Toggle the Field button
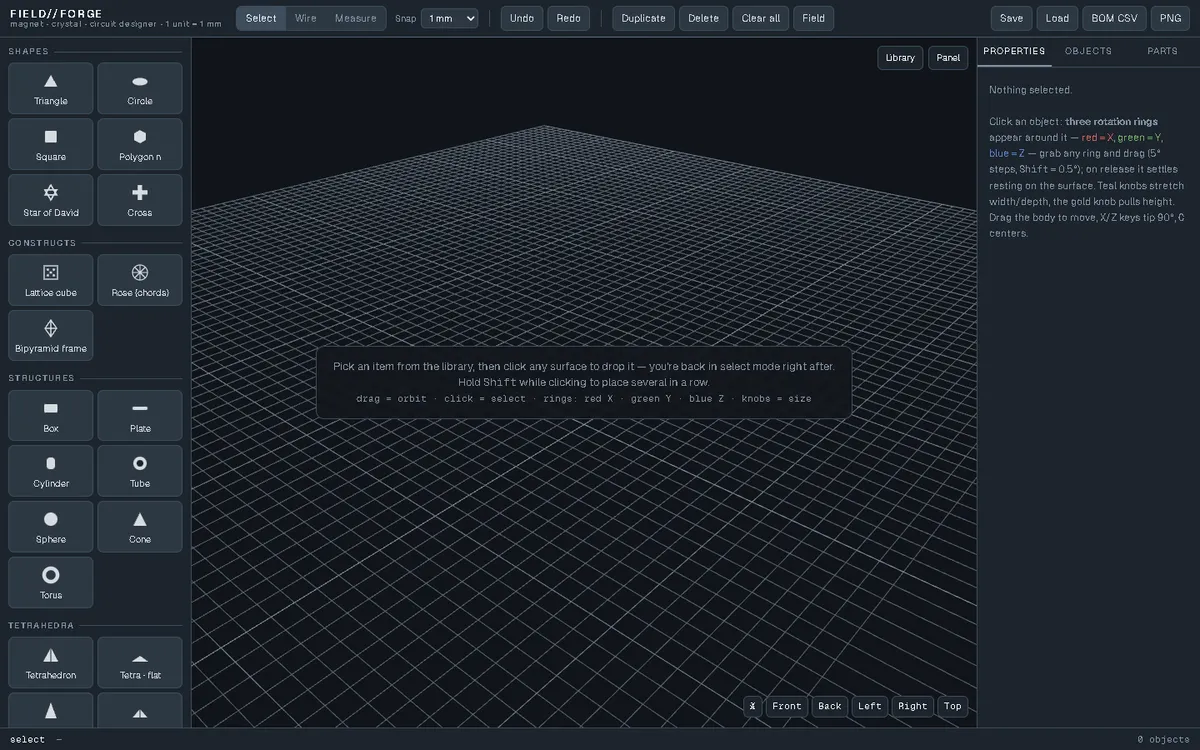 [814, 18]
